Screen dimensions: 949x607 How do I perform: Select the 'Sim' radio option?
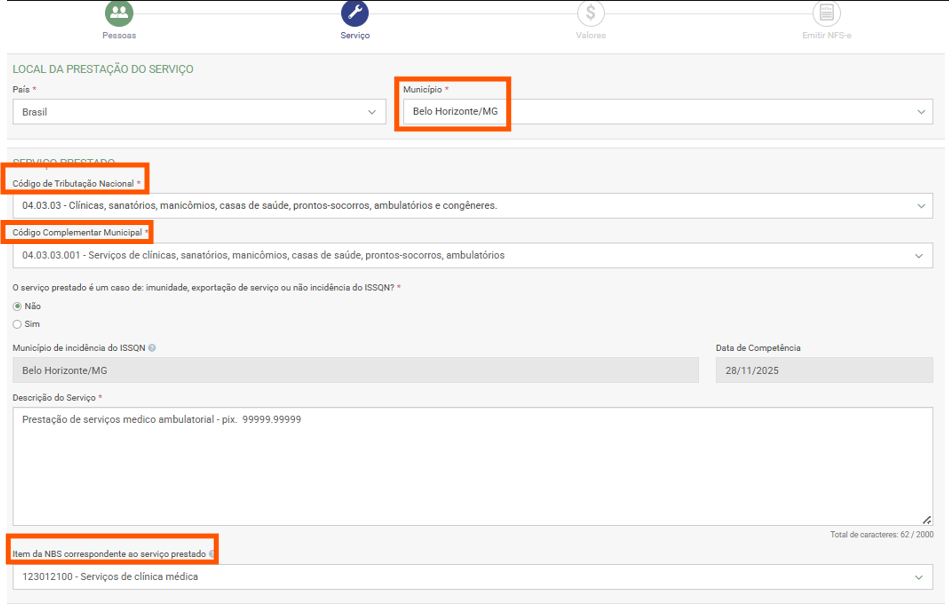pos(18,324)
